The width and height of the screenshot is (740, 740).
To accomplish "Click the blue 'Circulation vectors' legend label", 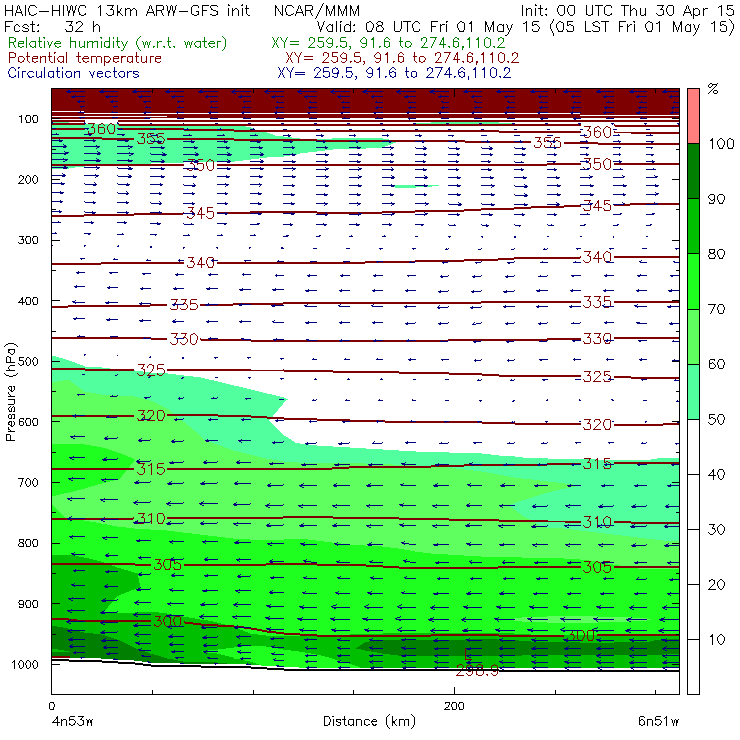I will [x=74, y=73].
